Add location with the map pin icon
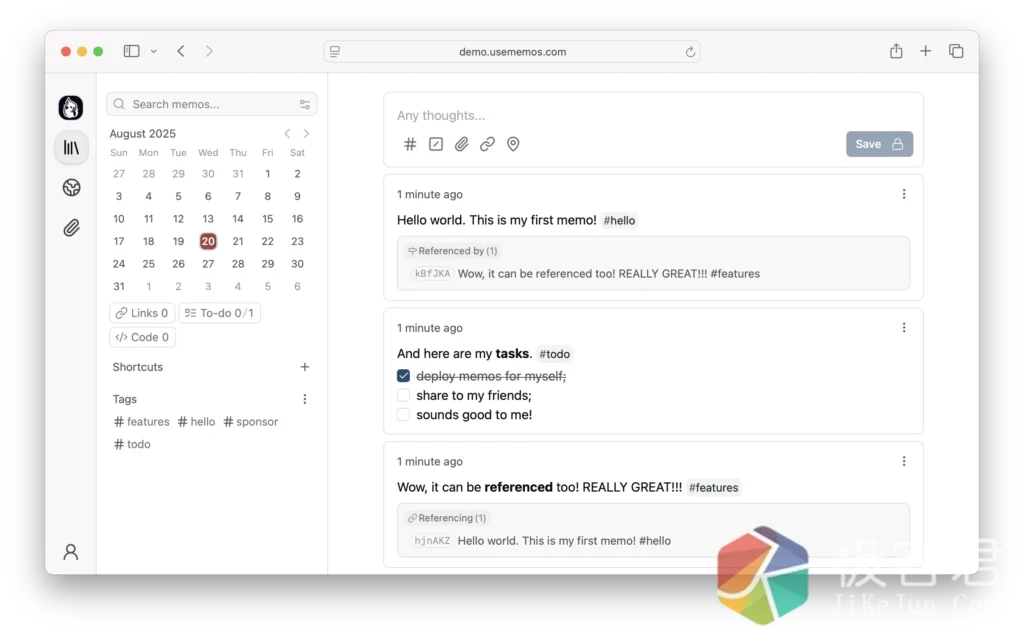This screenshot has width=1024, height=634. coord(513,144)
